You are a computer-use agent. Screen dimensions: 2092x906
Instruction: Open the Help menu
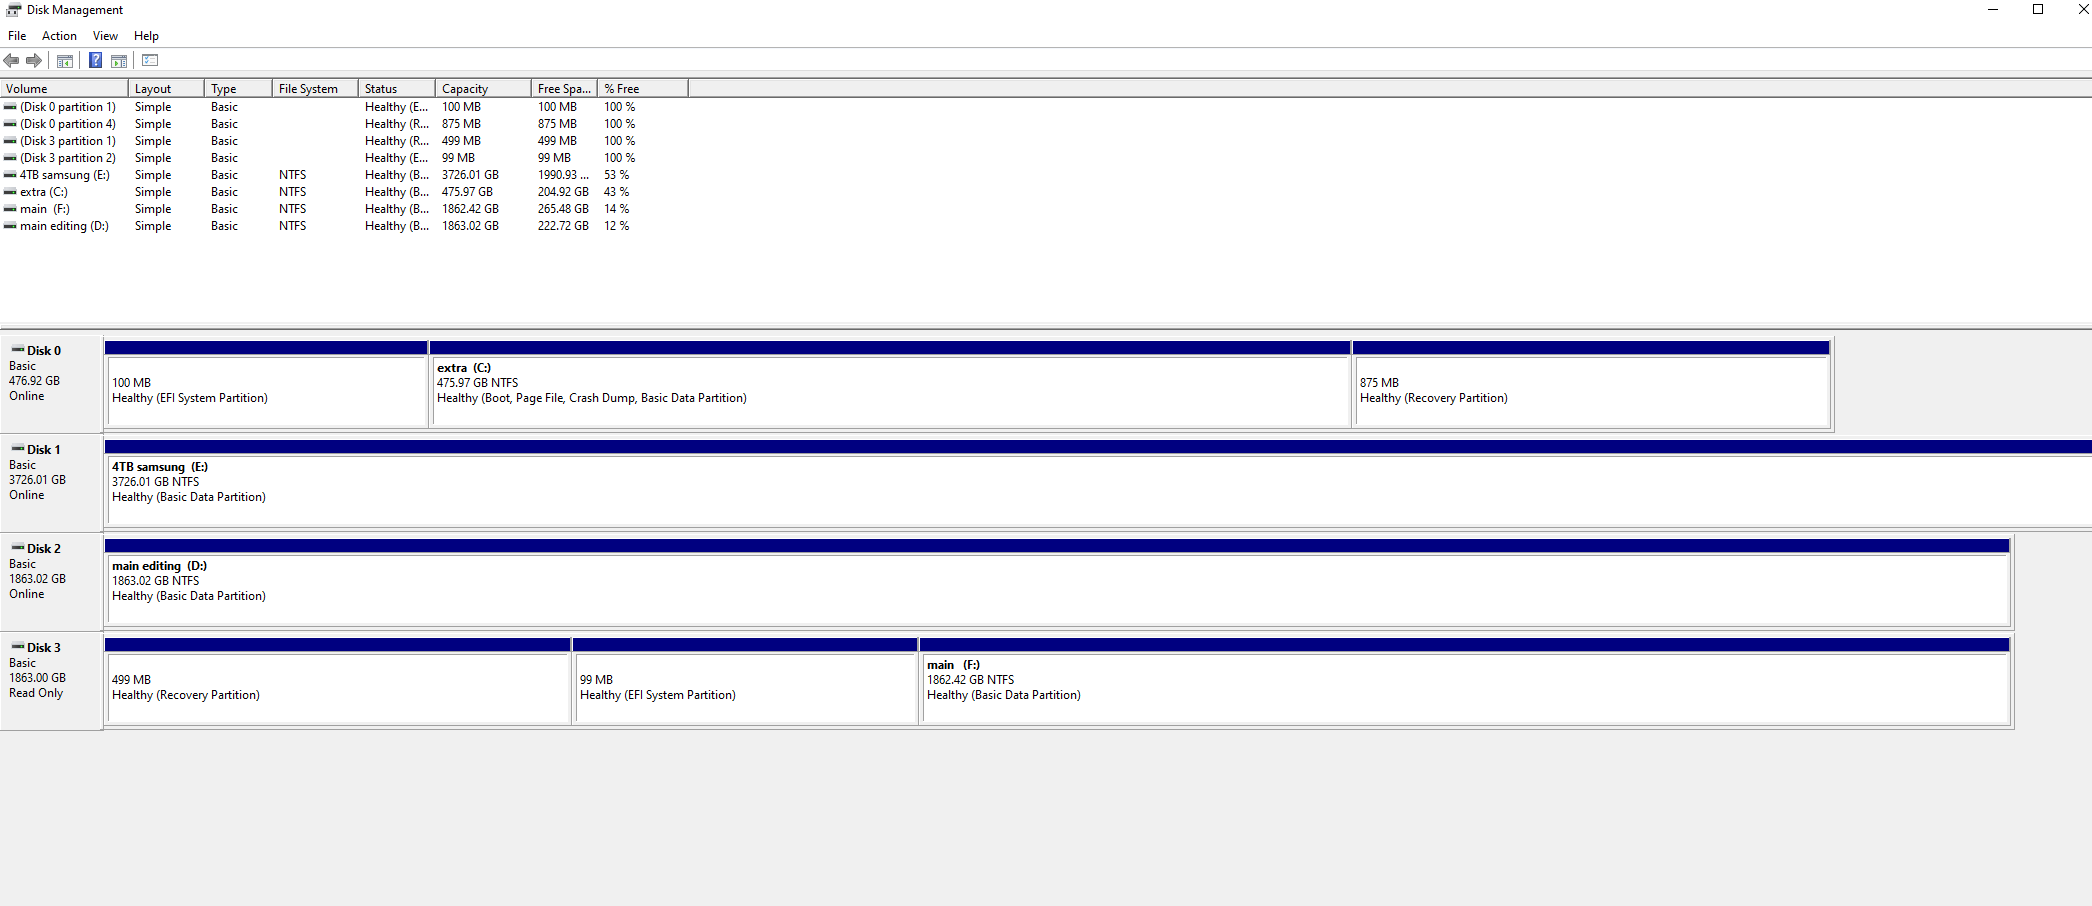click(x=146, y=36)
